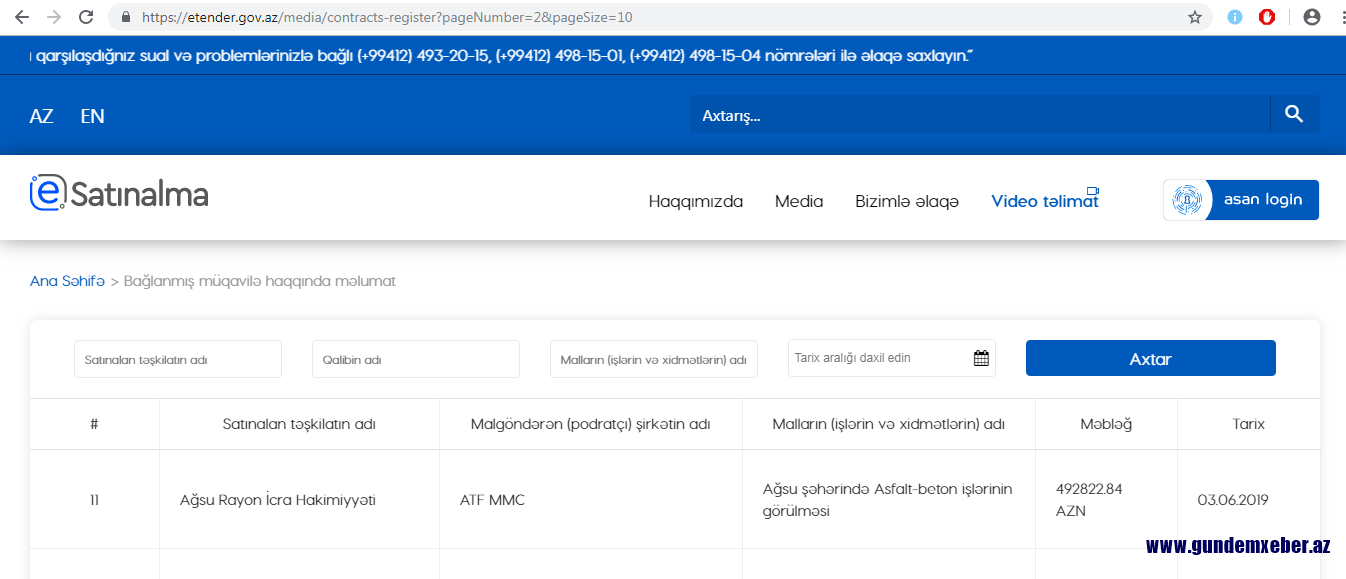Image resolution: width=1346 pixels, height=579 pixels.
Task: Go back using browser back arrow
Action: pyautogui.click(x=22, y=17)
